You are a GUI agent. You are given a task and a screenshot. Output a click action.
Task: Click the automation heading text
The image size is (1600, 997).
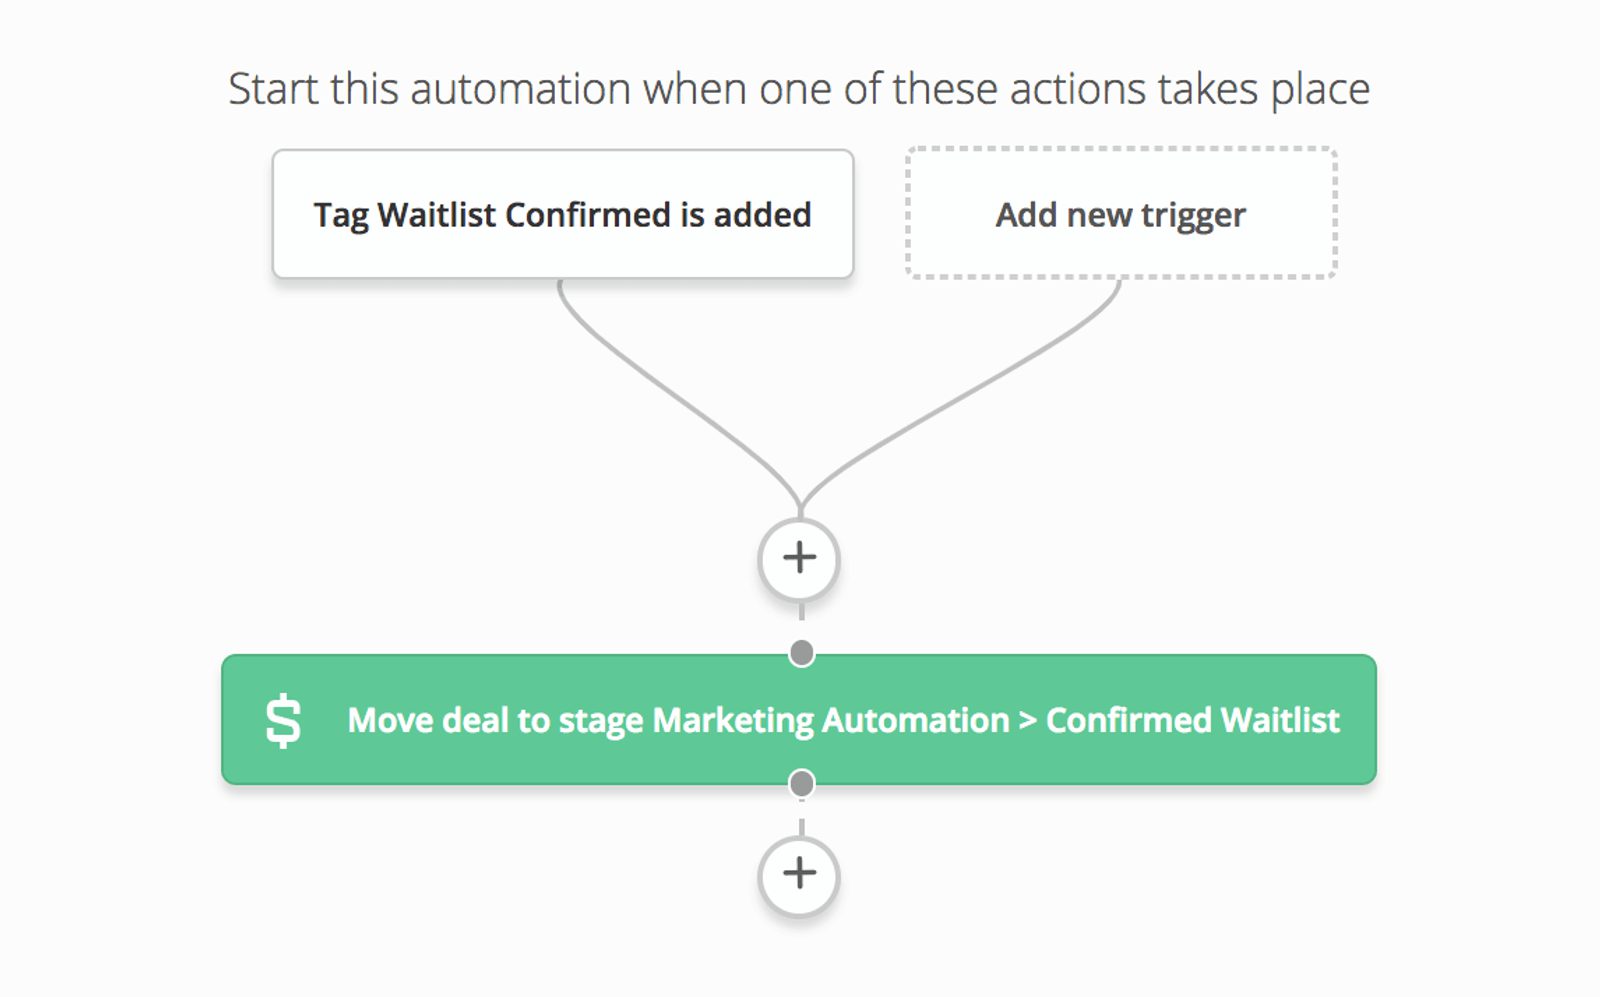click(x=800, y=88)
